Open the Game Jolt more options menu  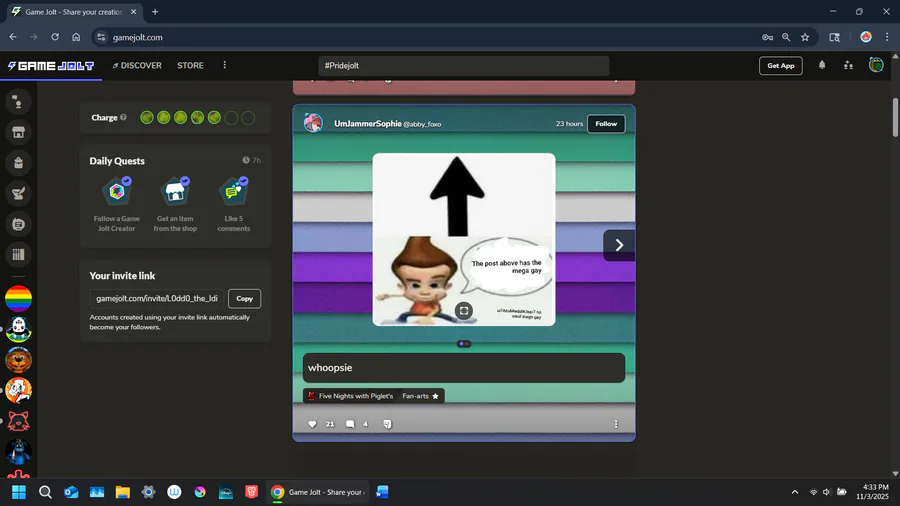[x=224, y=65]
